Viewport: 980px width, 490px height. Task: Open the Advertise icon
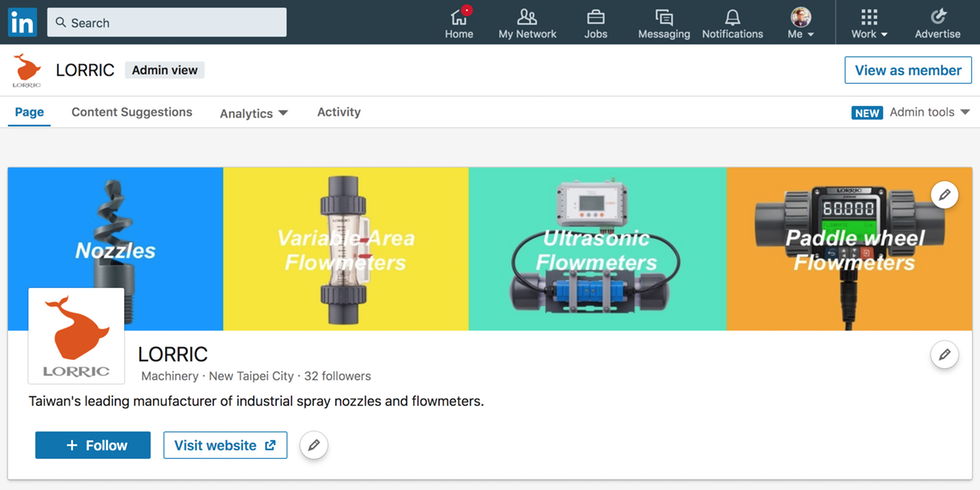click(938, 23)
